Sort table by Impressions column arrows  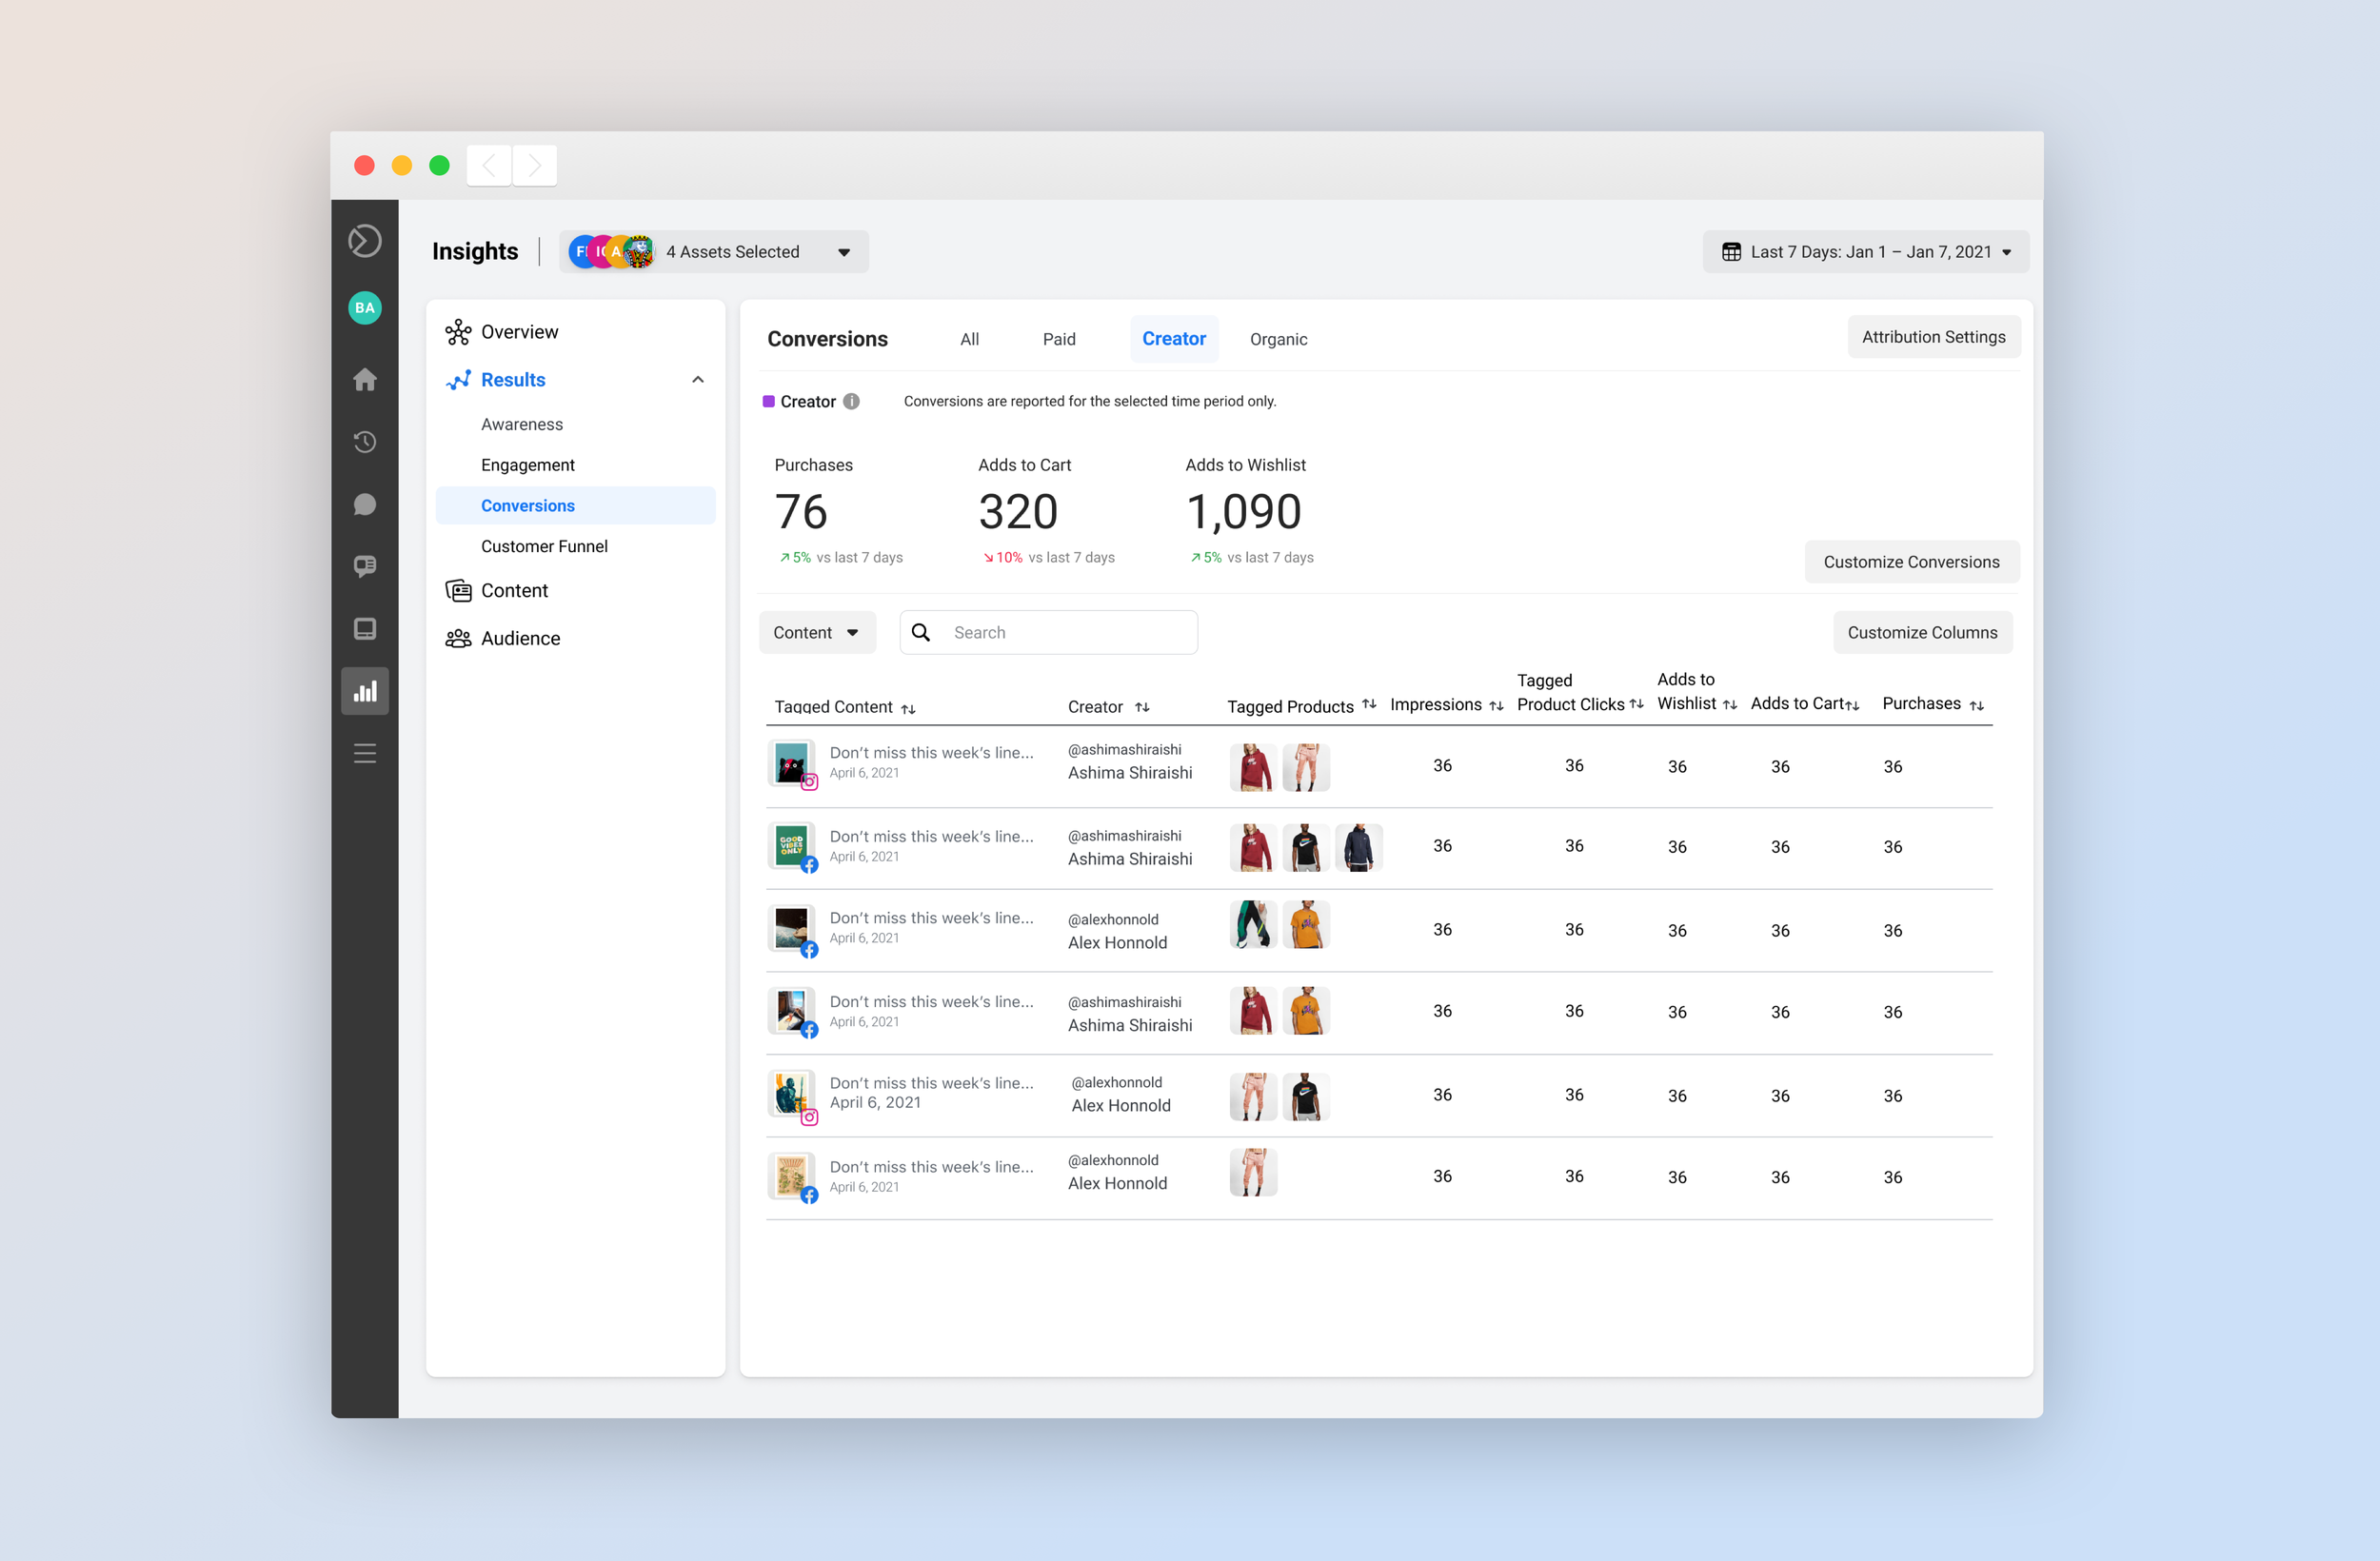1496,706
